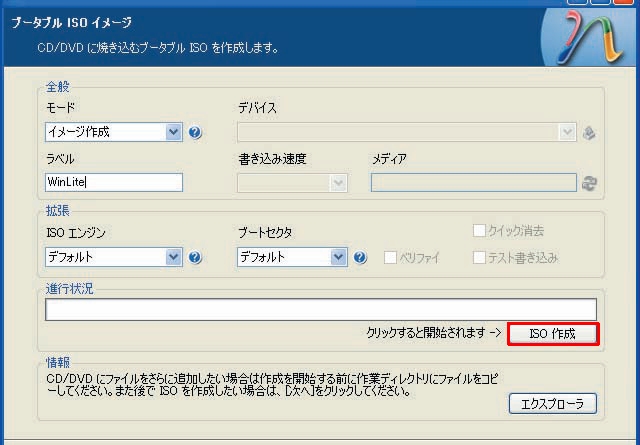Click the ブータブル ISO イメージ title text
This screenshot has width=640, height=445.
71,22
